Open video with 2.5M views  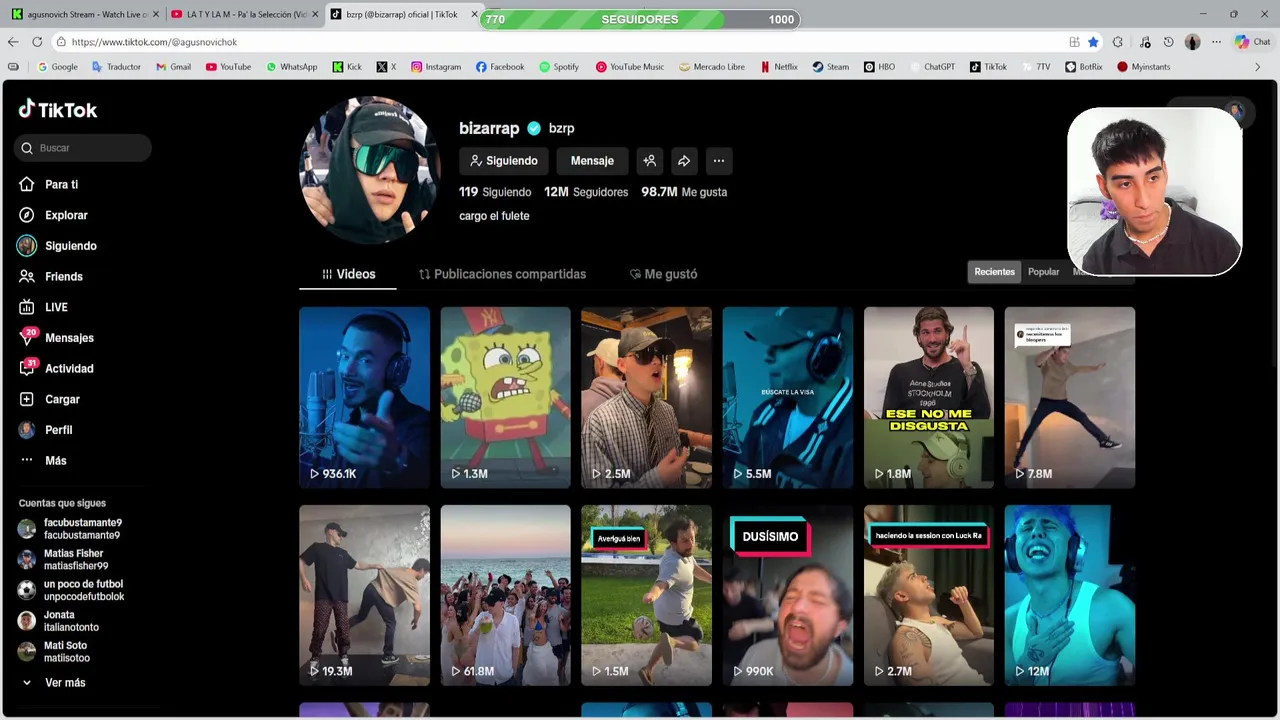pos(646,397)
